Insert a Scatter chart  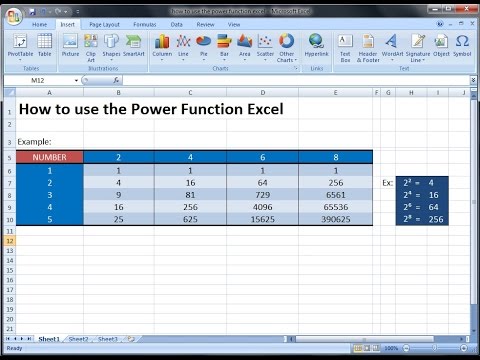pos(265,48)
